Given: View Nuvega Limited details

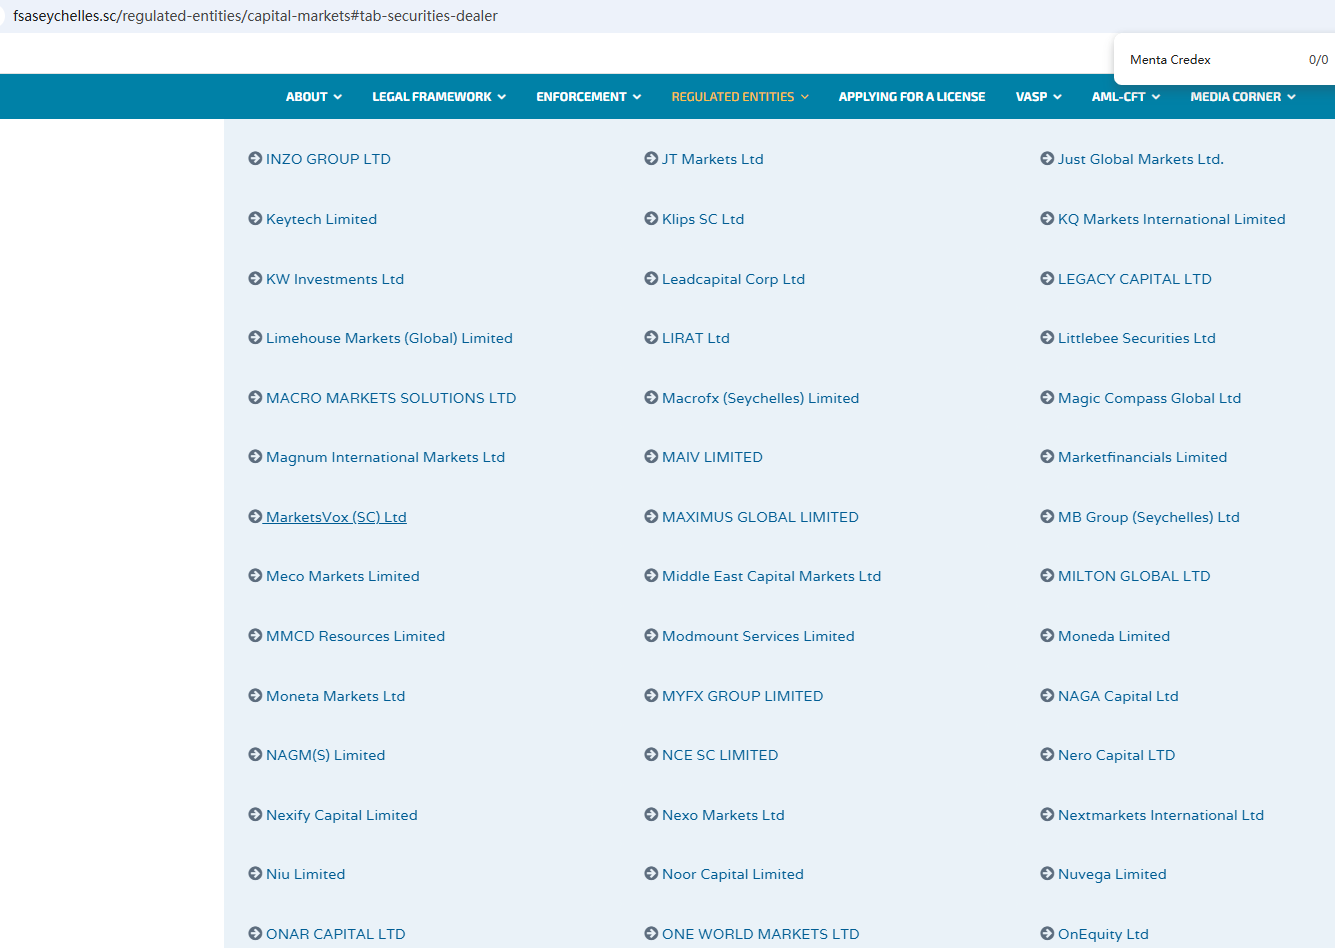Looking at the screenshot, I should pos(1112,874).
